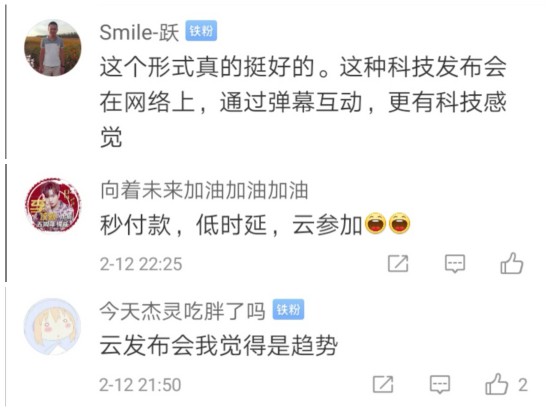The height and width of the screenshot is (412, 550).
Task: Share the 秒付款，低时延 comment
Action: (398, 264)
